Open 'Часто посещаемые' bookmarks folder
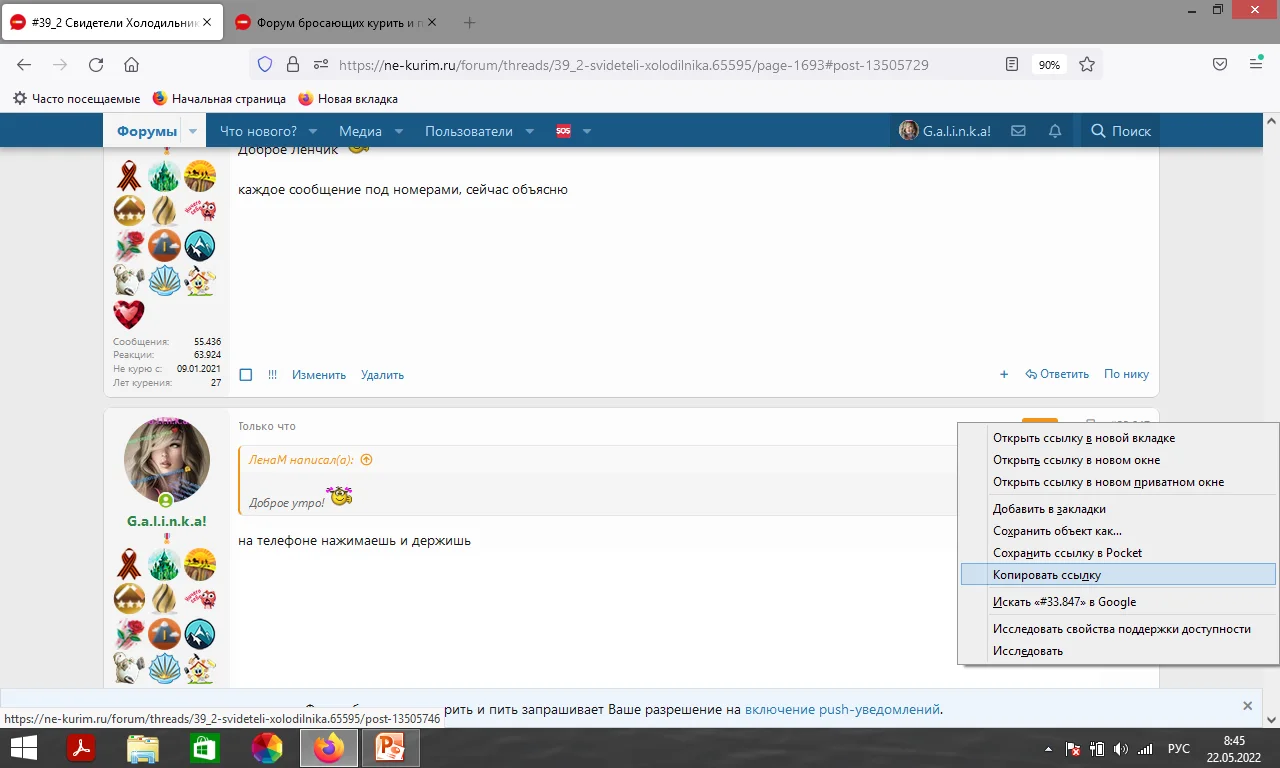 point(76,99)
